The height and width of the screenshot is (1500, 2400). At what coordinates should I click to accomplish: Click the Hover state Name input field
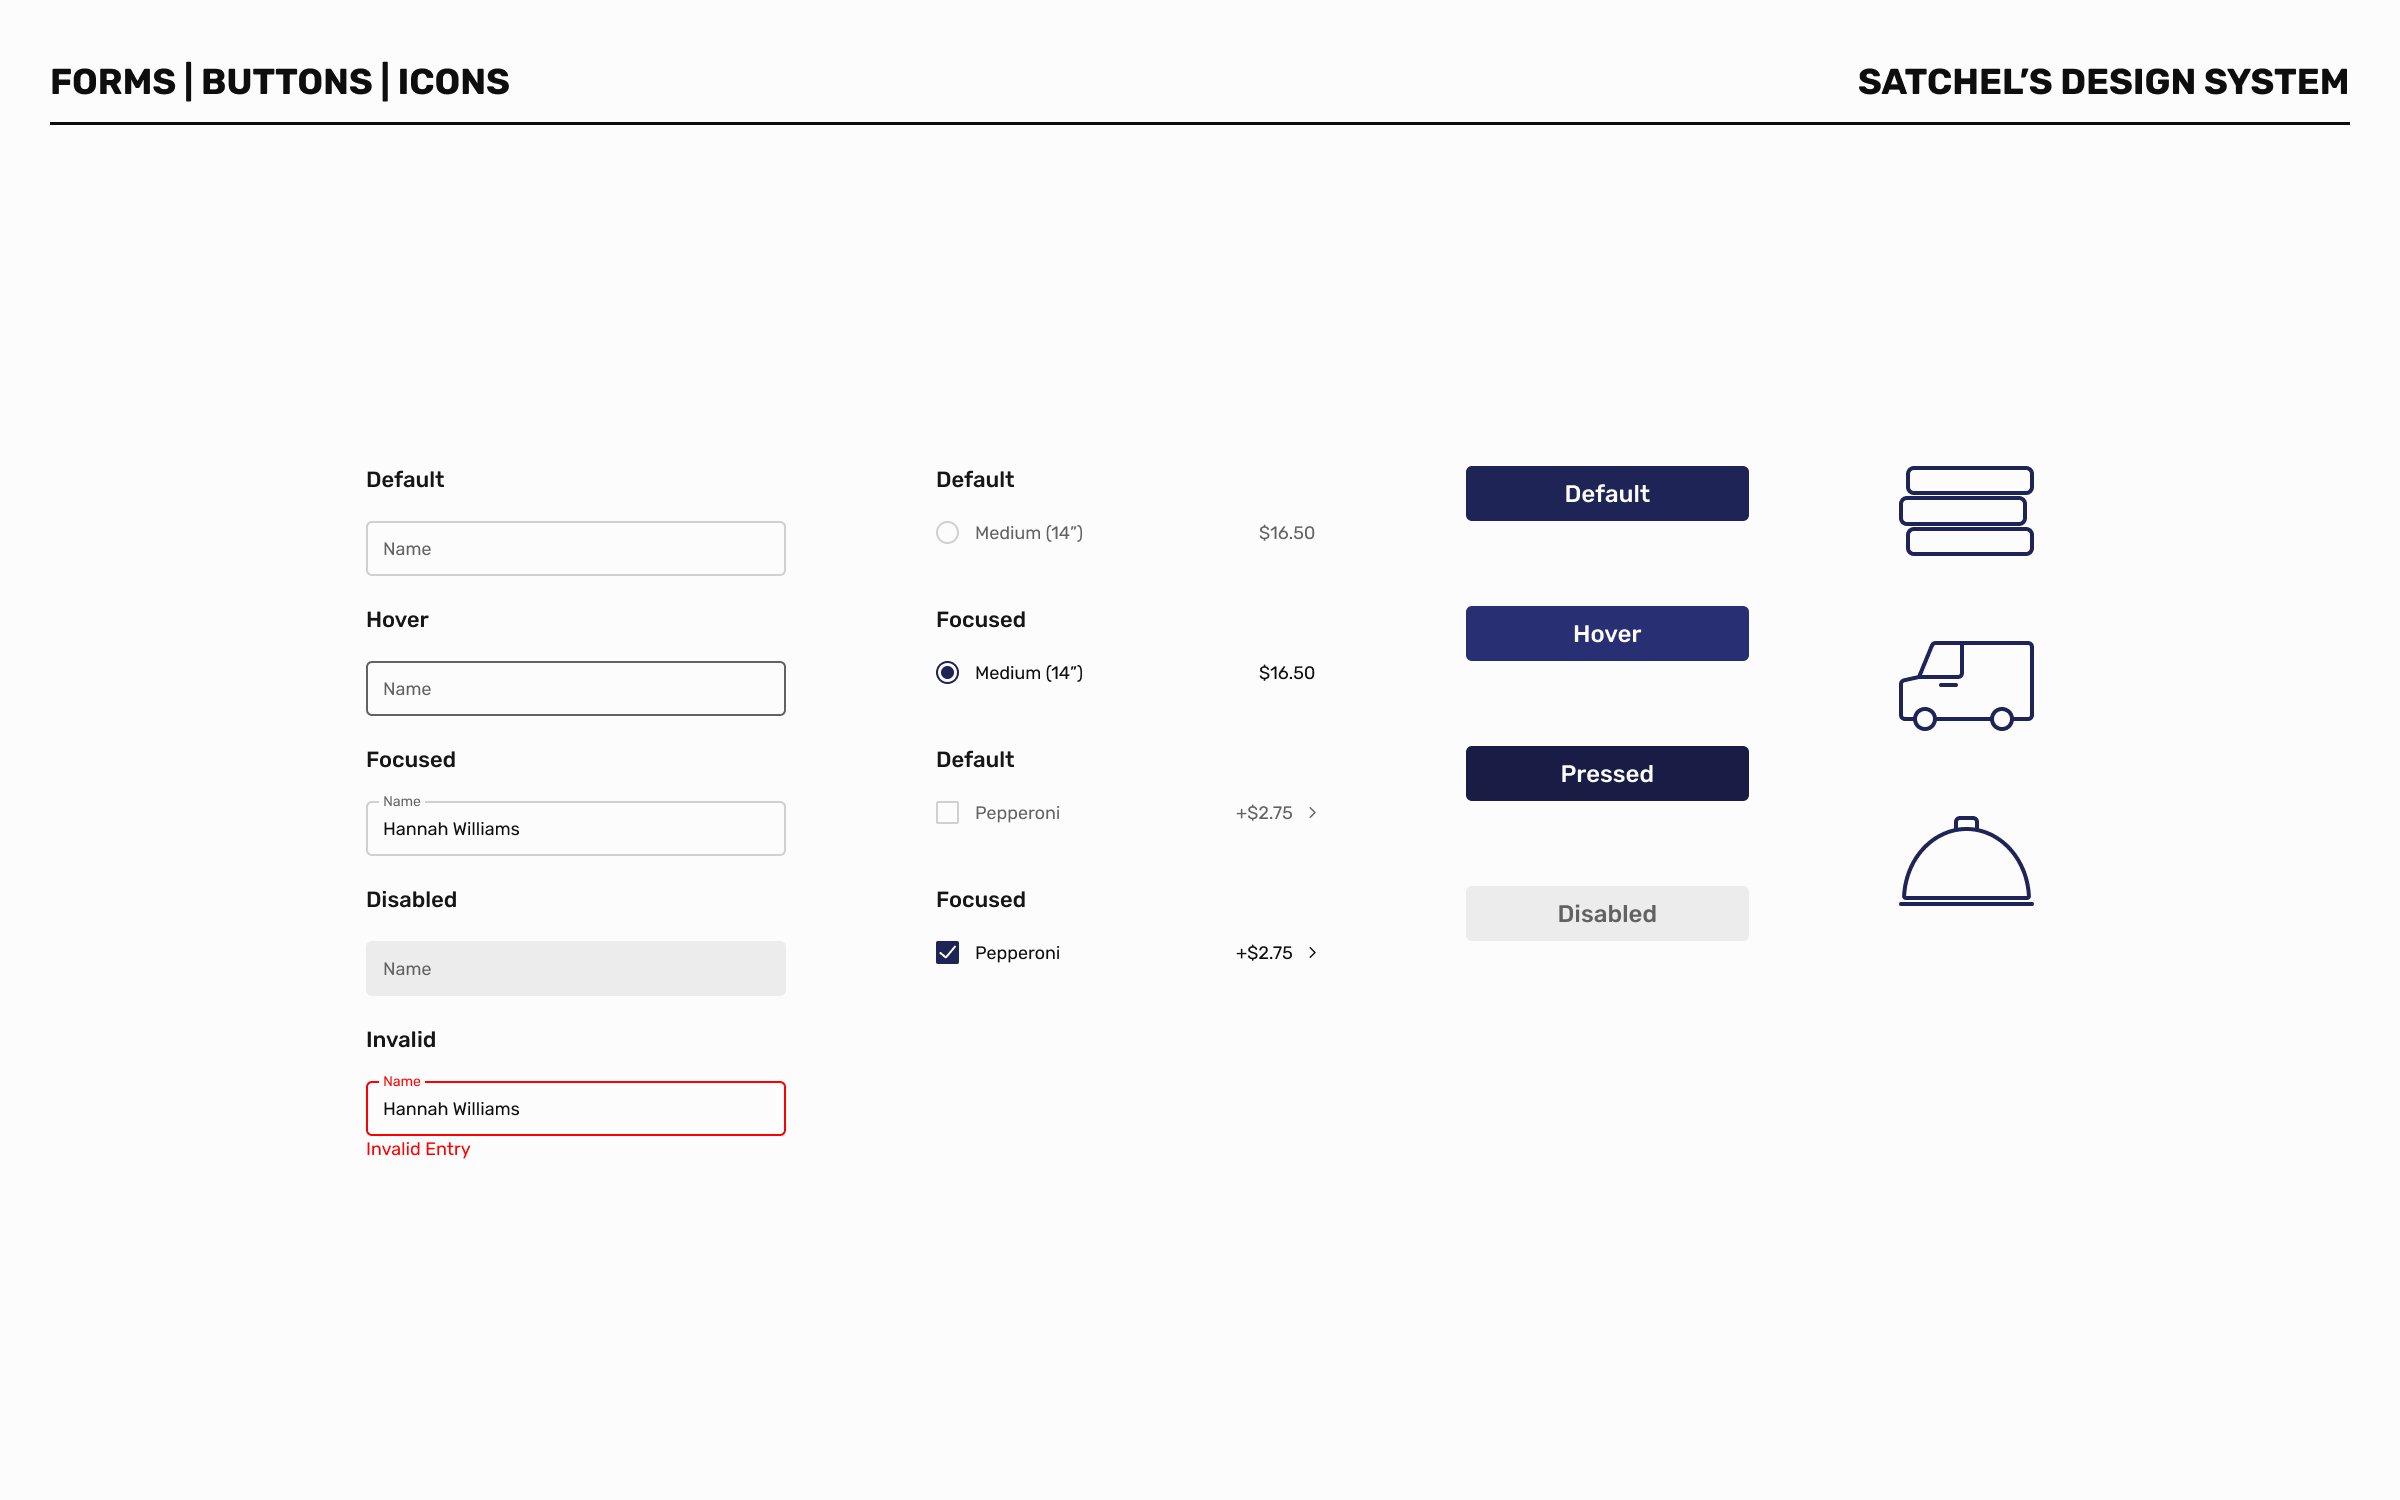tap(575, 689)
